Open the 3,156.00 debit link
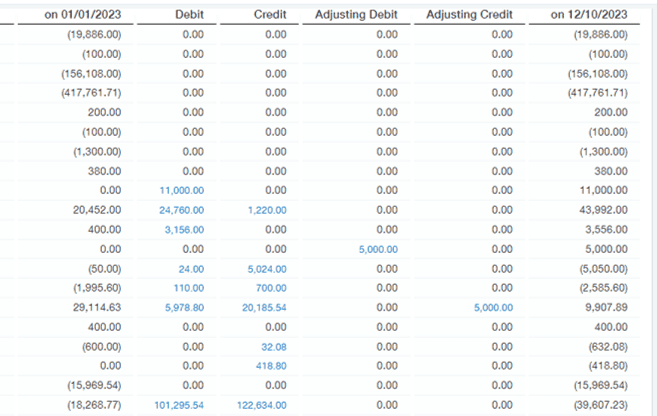Image resolution: width=657 pixels, height=416 pixels. click(184, 230)
